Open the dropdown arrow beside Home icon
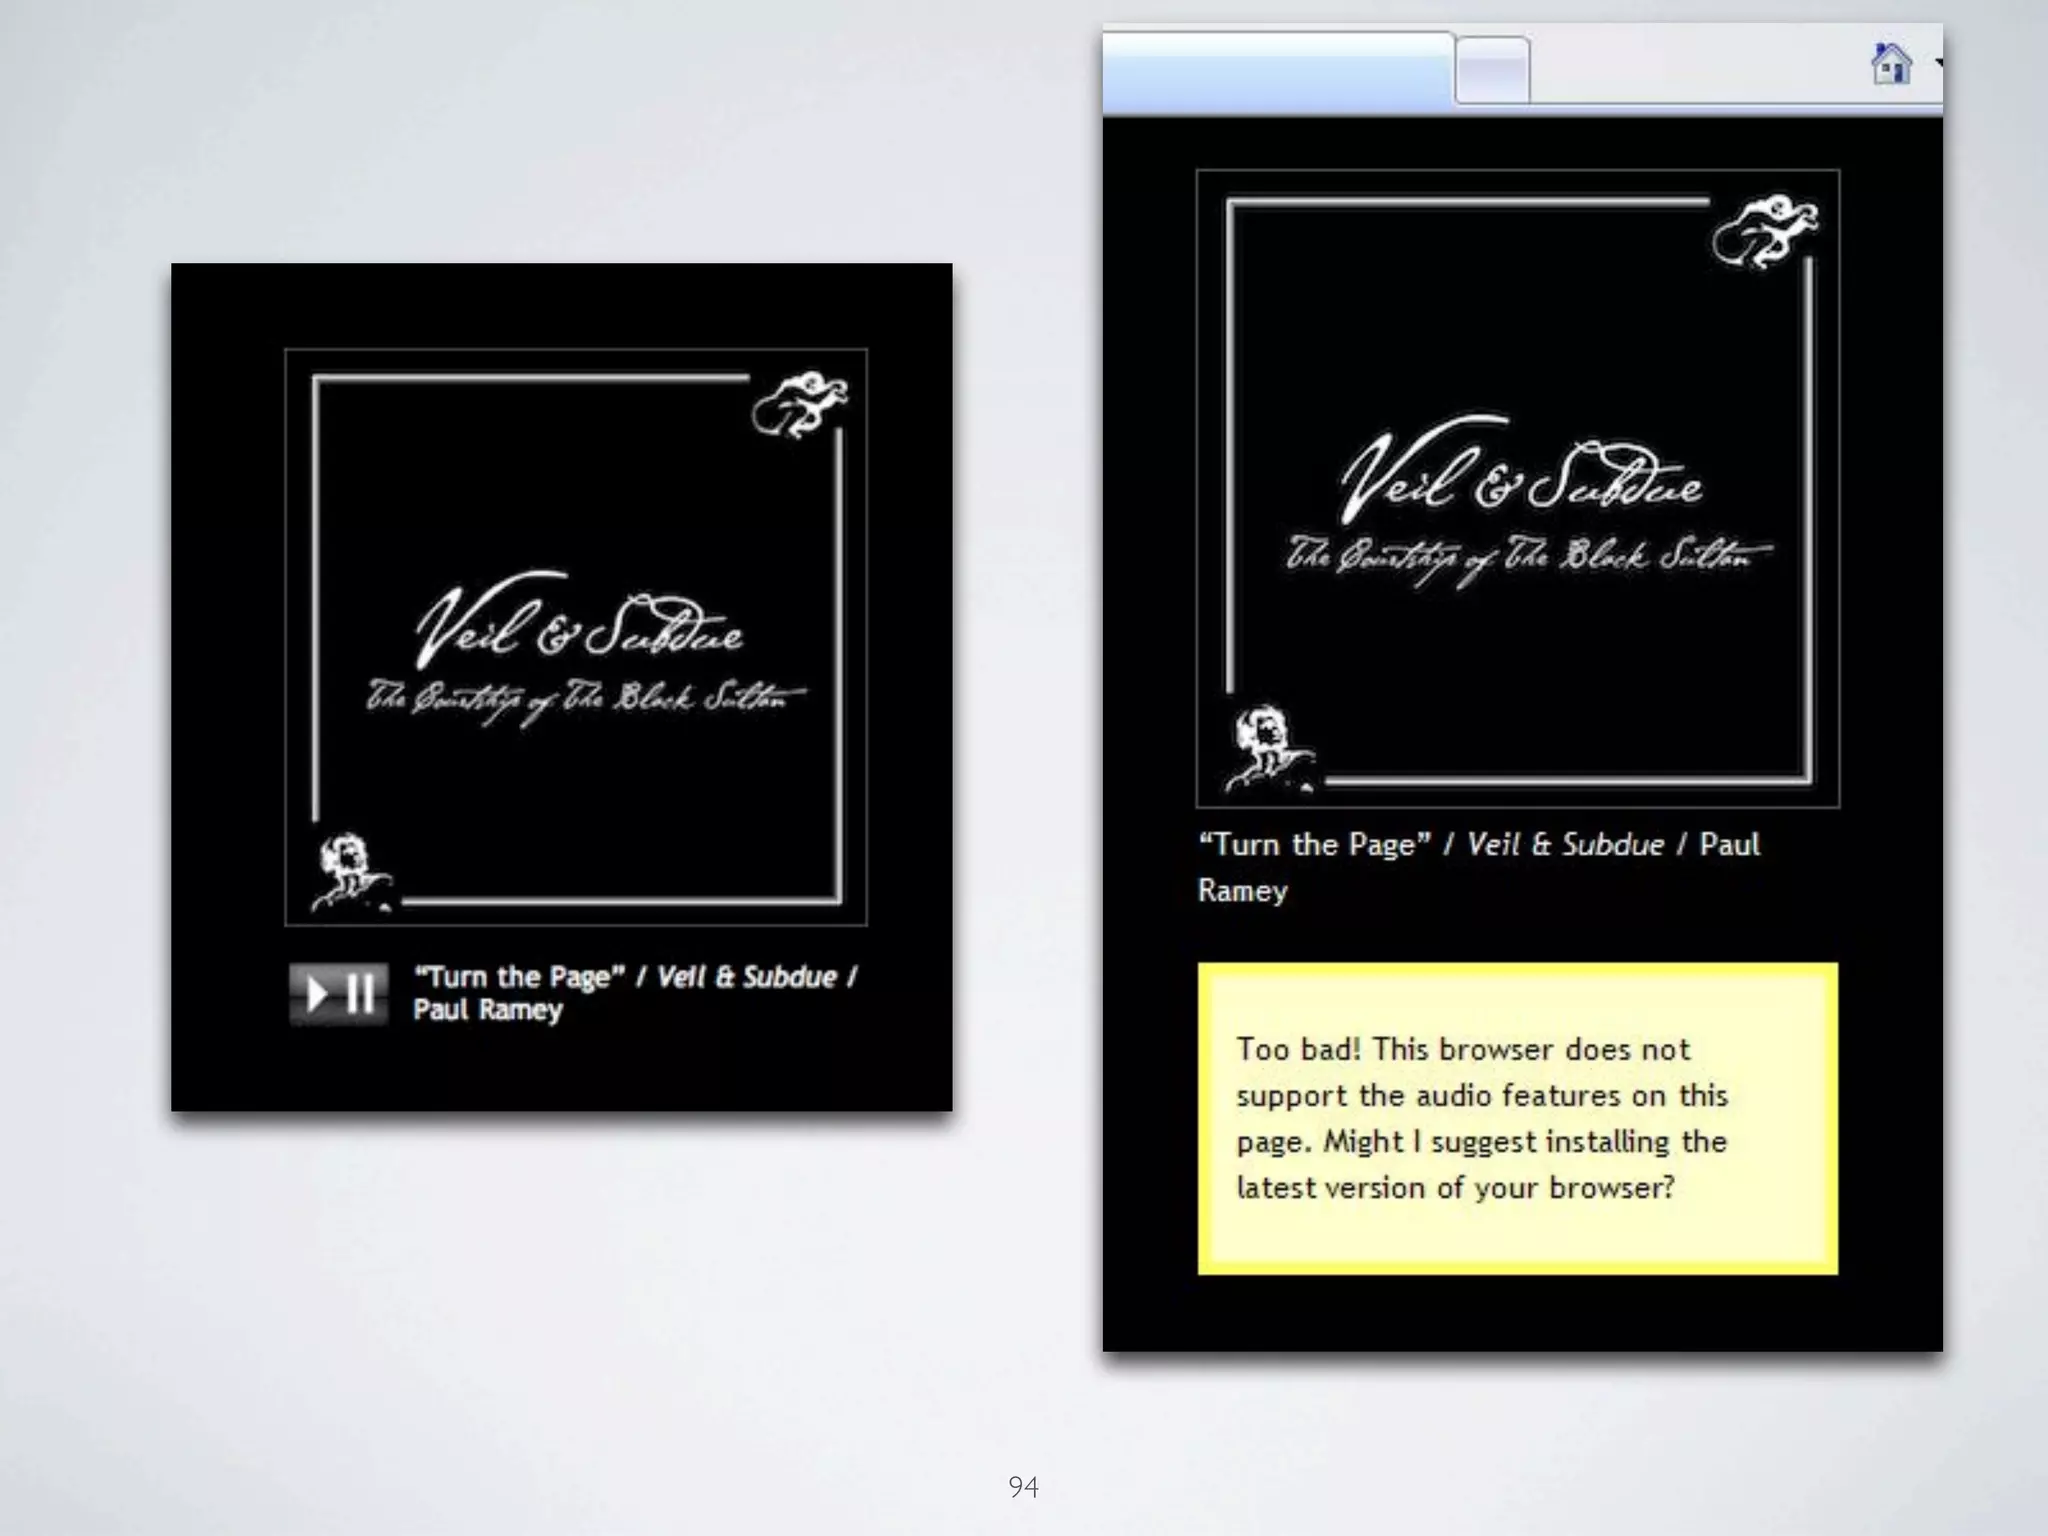 pos(1938,64)
